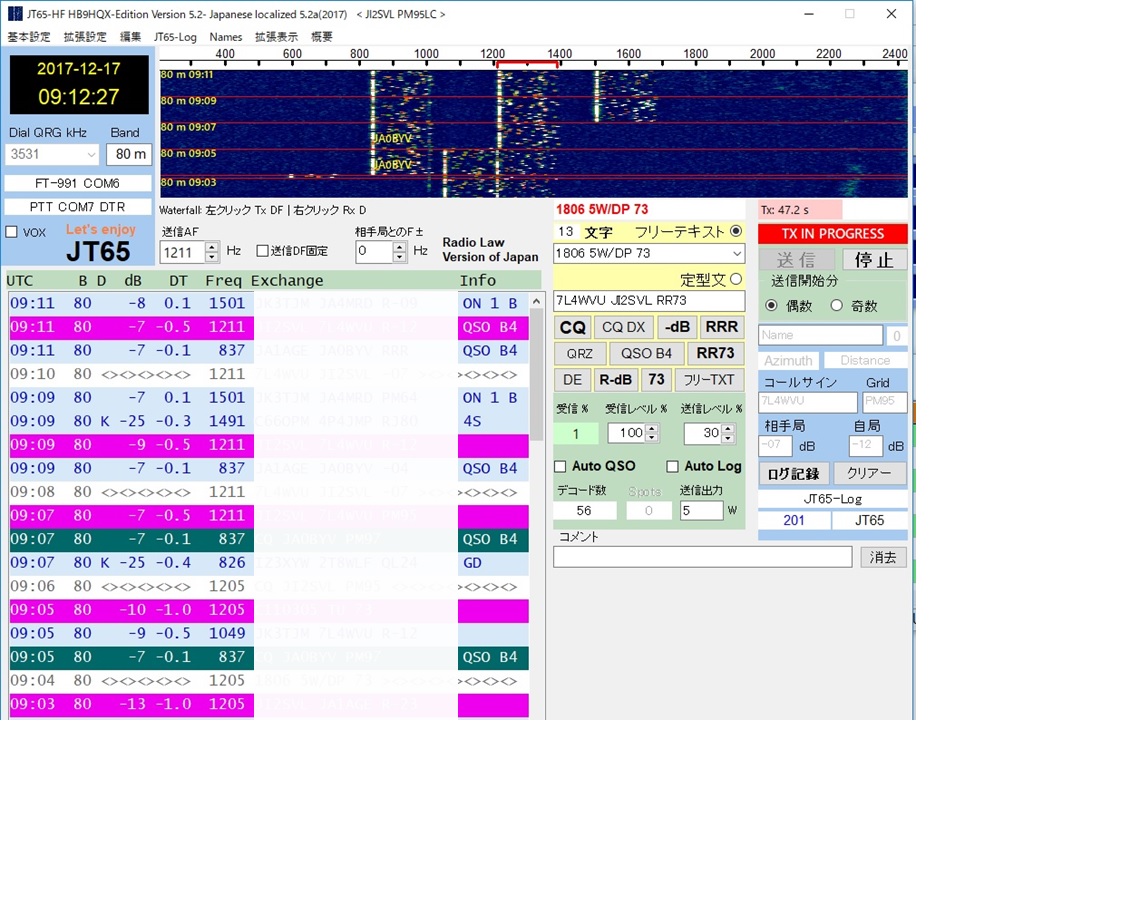Enable the VOX checkbox
1147x900 pixels.
click(12, 232)
